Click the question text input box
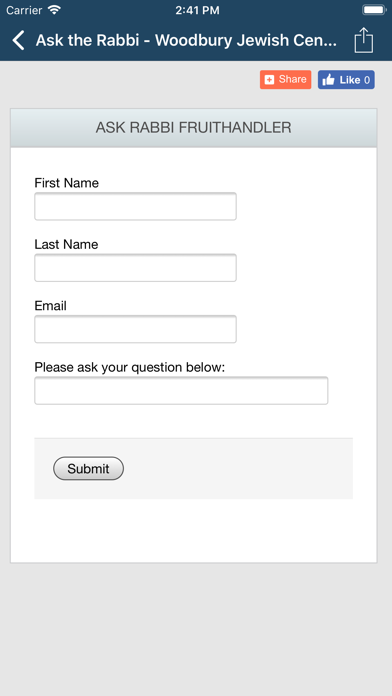 coord(181,391)
